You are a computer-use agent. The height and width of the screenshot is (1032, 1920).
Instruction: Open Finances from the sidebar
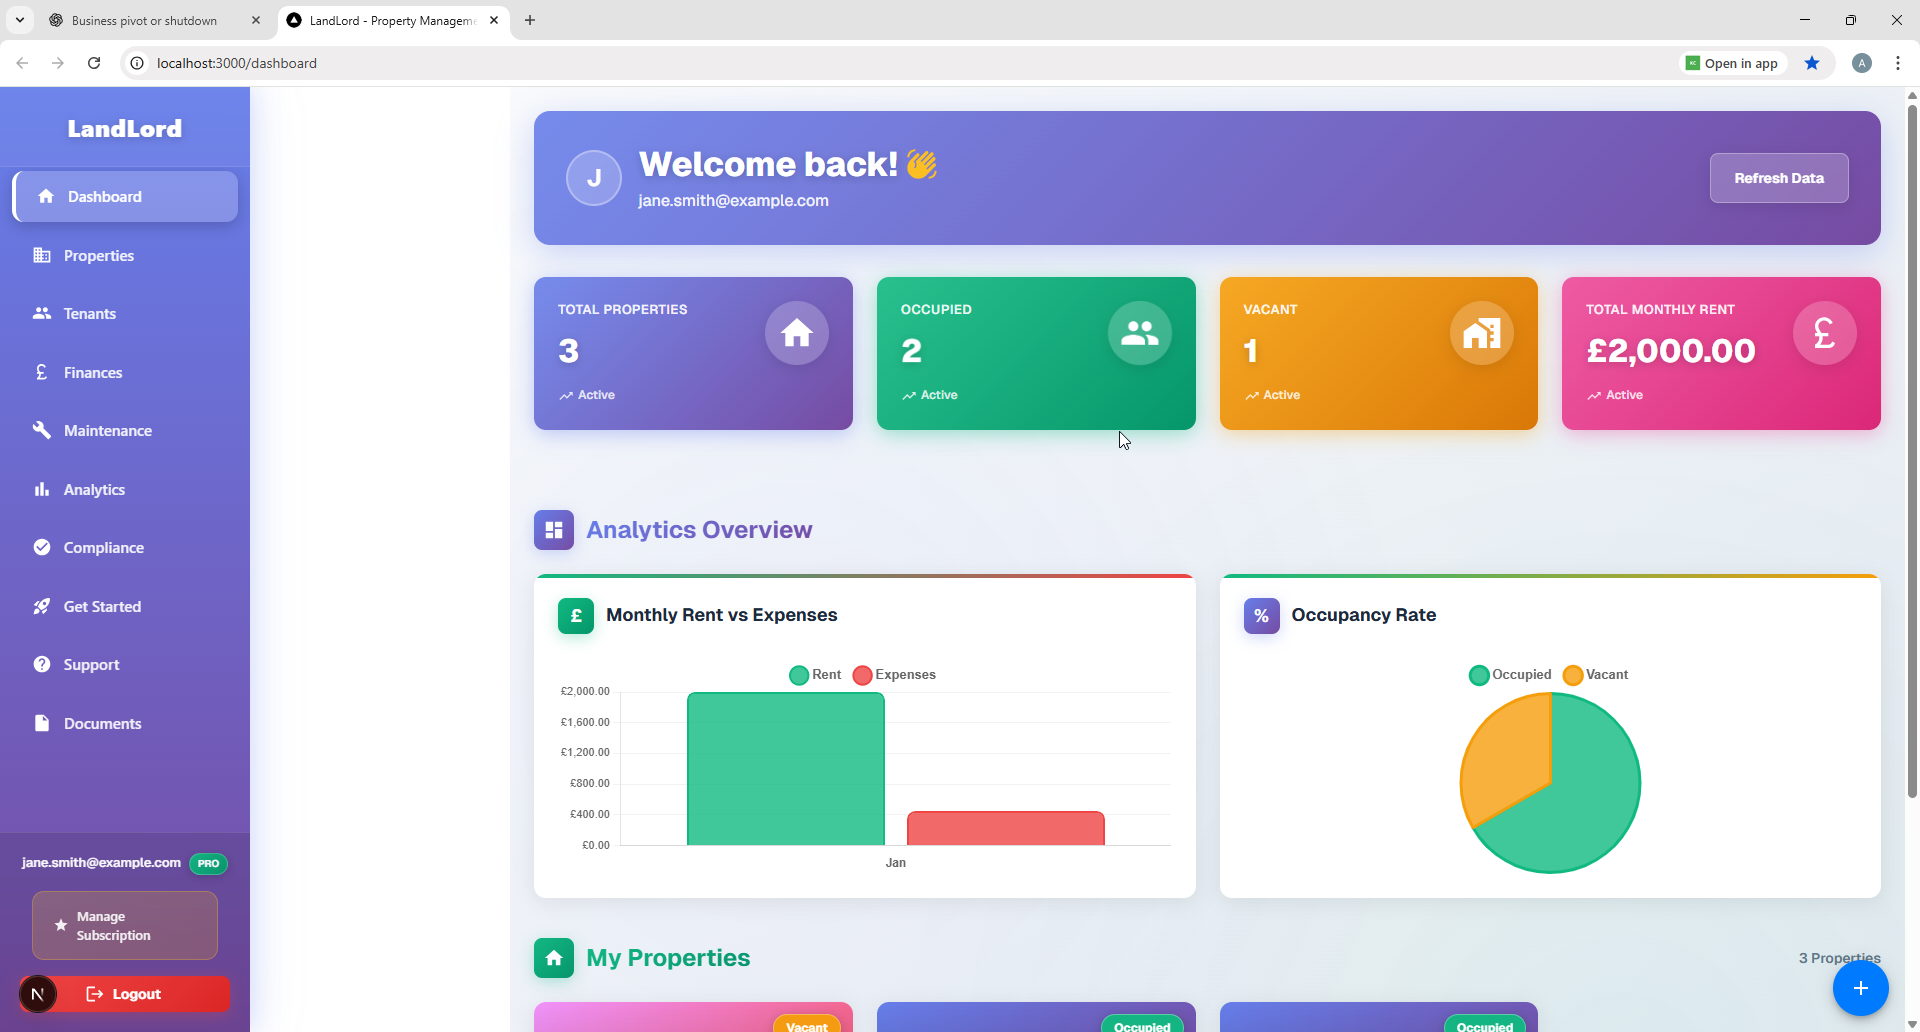point(92,372)
